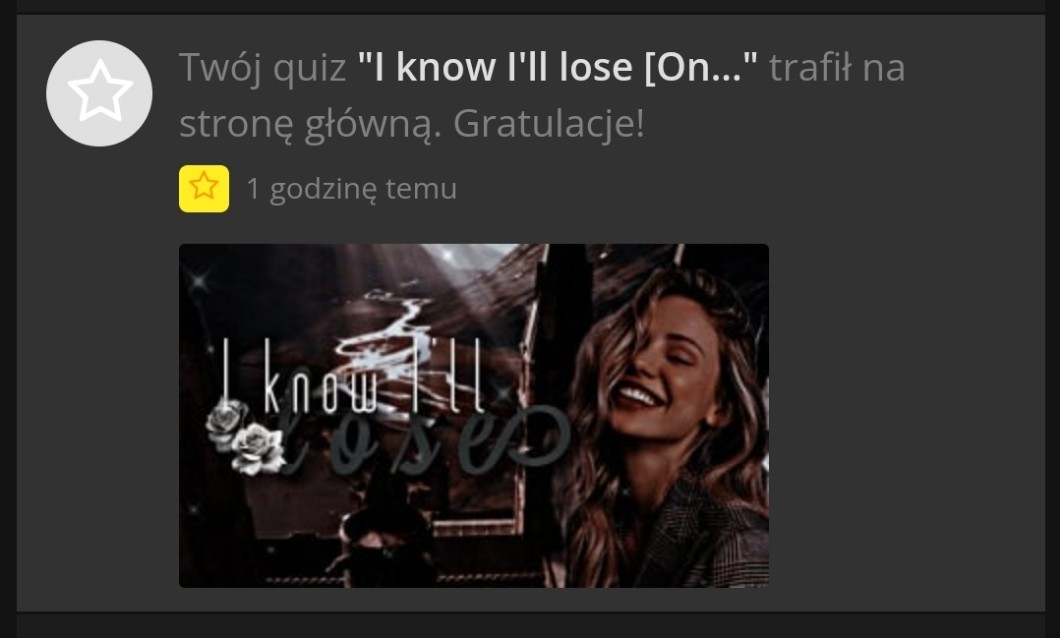The height and width of the screenshot is (638, 1060).
Task: Click the "stronę główną" text
Action: 310,125
